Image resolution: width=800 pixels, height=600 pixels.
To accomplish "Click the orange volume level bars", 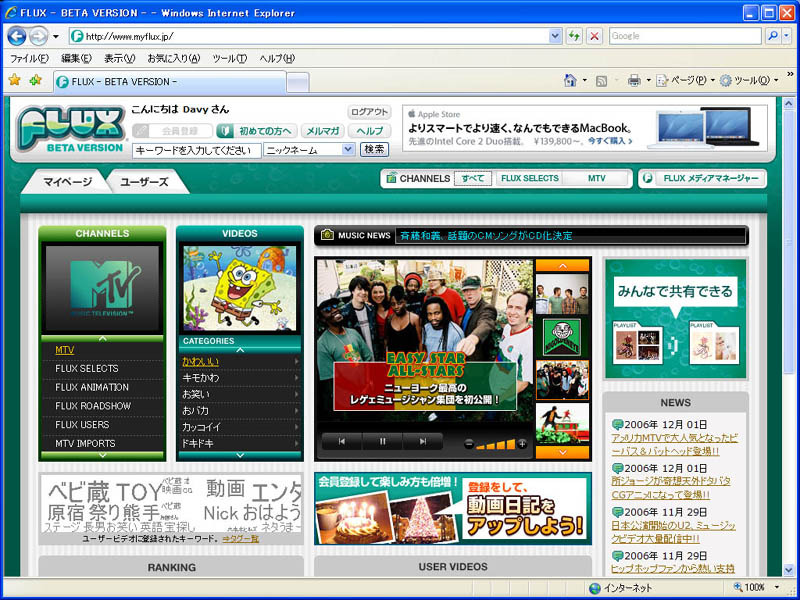I will [x=495, y=444].
